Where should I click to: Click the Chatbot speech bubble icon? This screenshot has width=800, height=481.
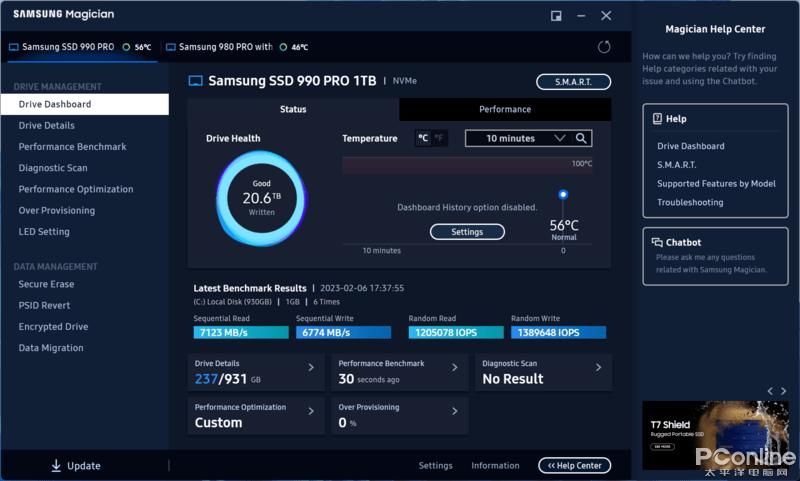tap(657, 242)
